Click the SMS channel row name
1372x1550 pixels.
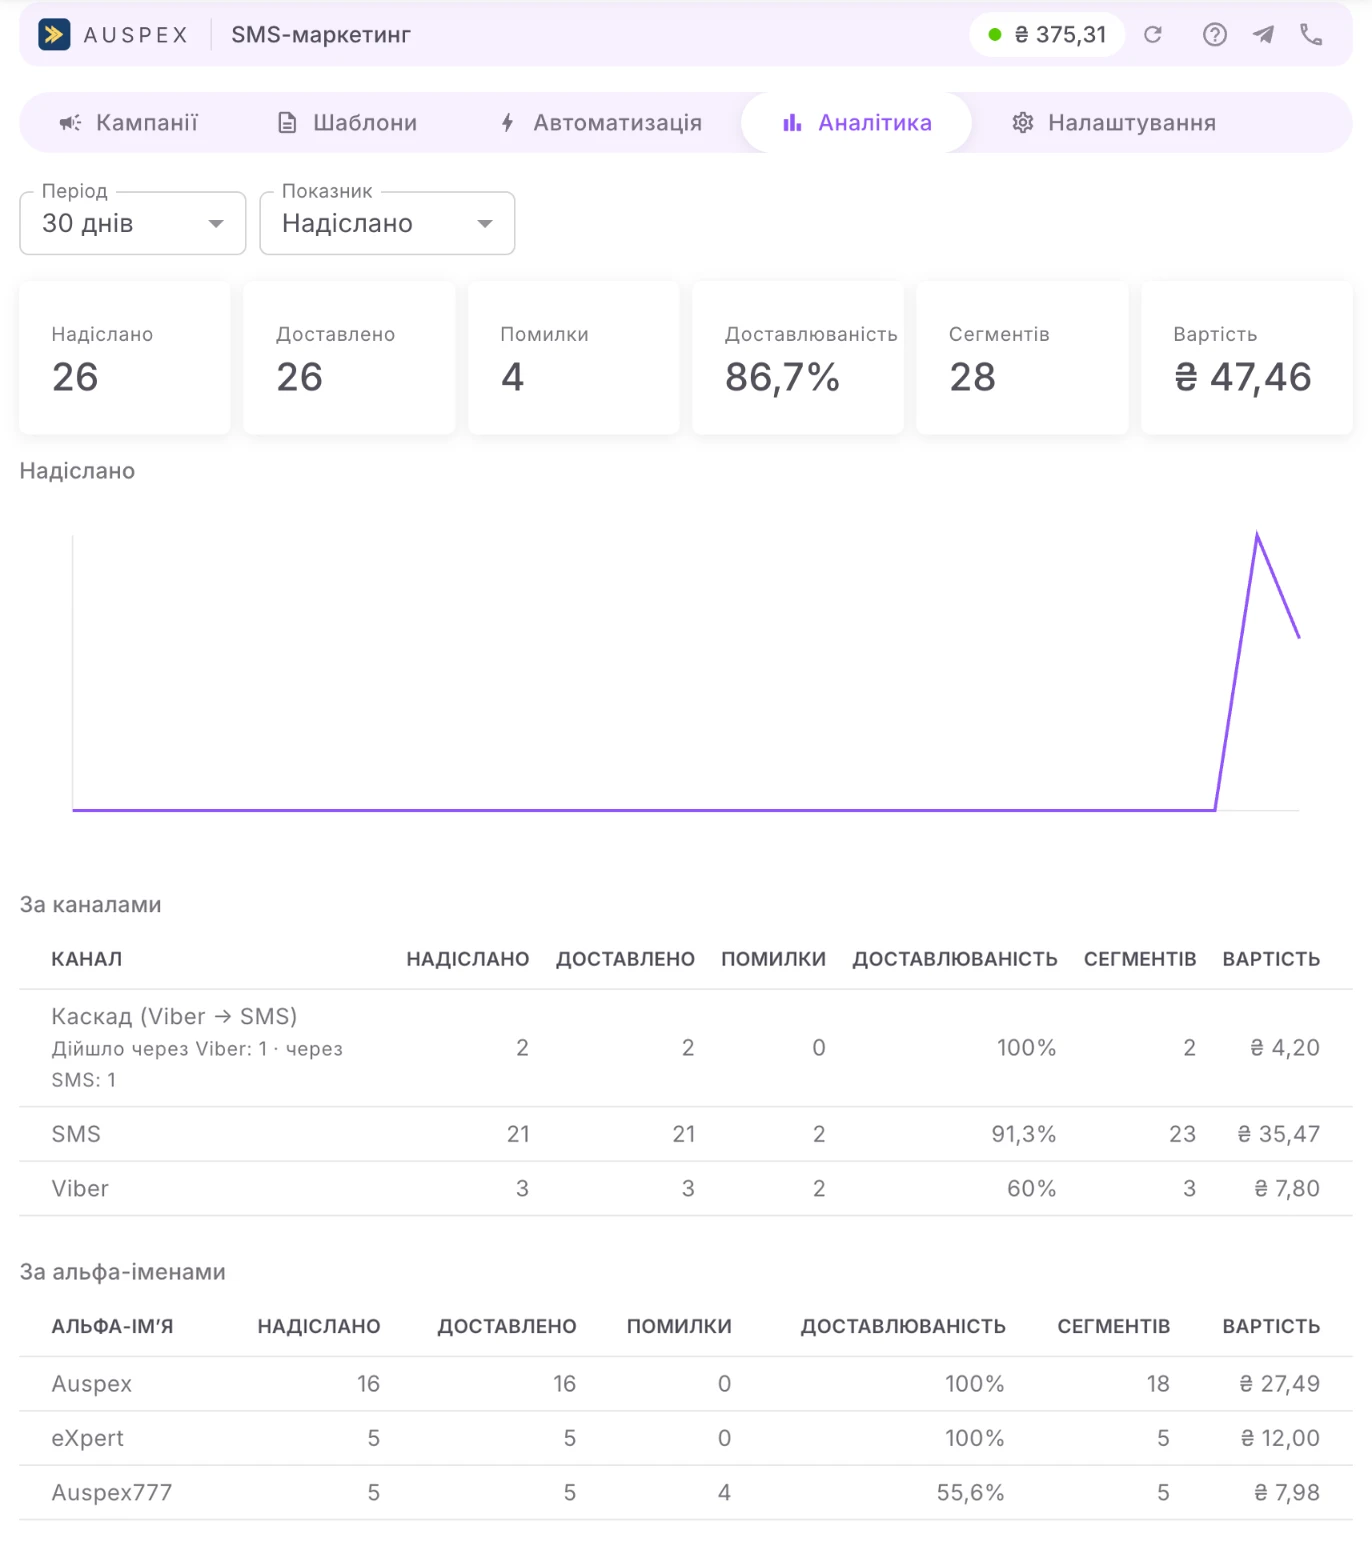click(x=76, y=1134)
